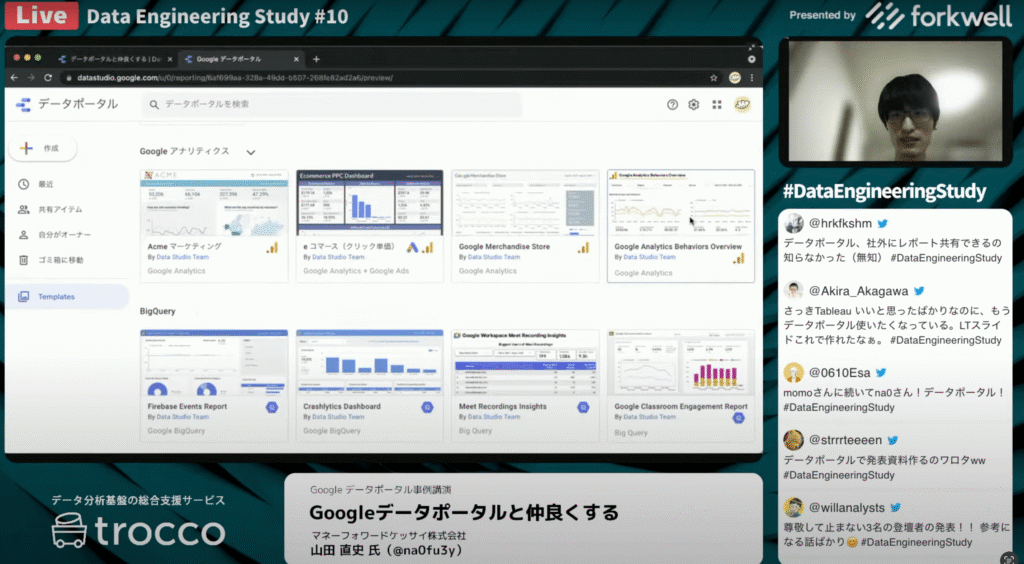Open the Chrome three-dot menu

click(x=752, y=78)
